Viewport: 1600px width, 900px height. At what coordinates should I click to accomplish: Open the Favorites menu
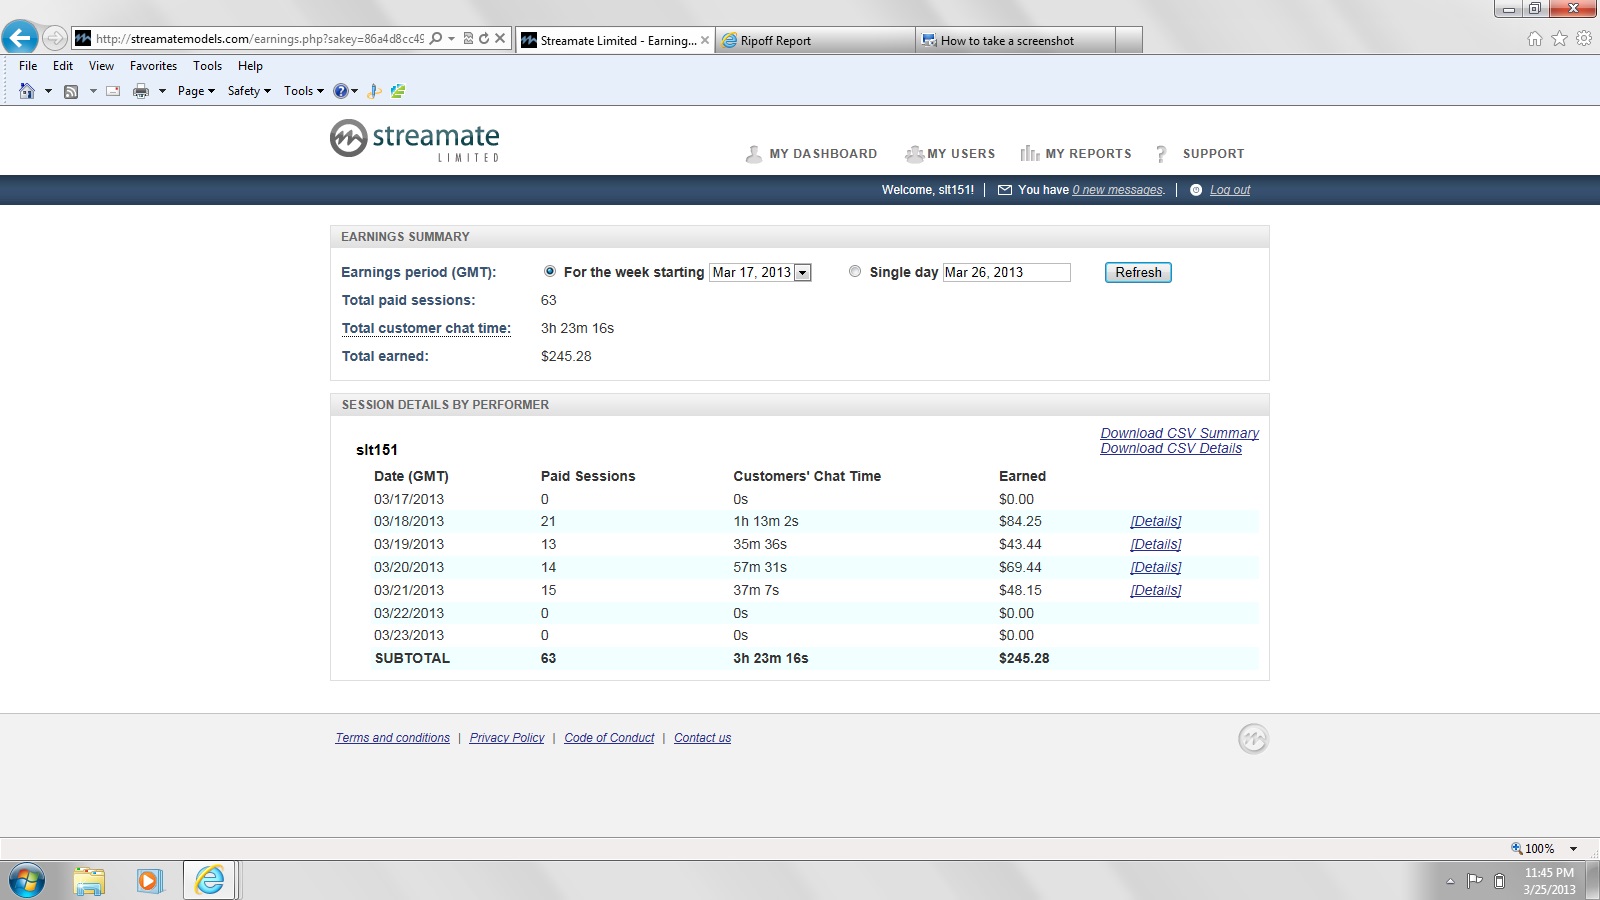[153, 66]
